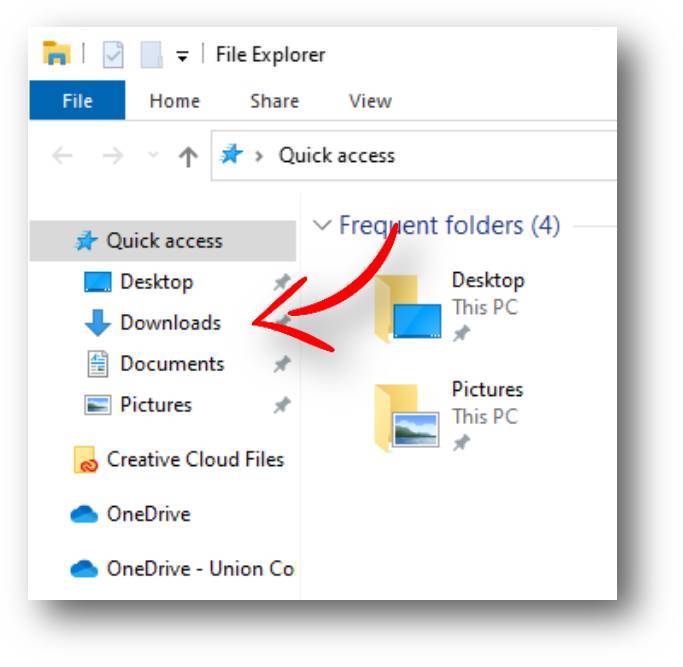Switch to the View ribbon tab
Viewport: 683px width, 667px height.
click(x=370, y=101)
